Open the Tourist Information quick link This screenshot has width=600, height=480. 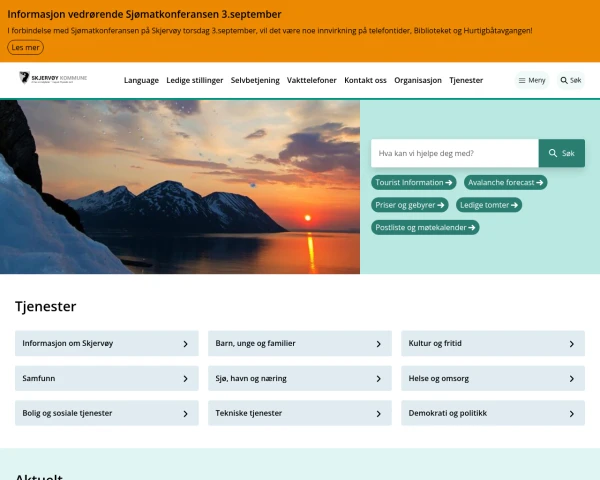(414, 183)
